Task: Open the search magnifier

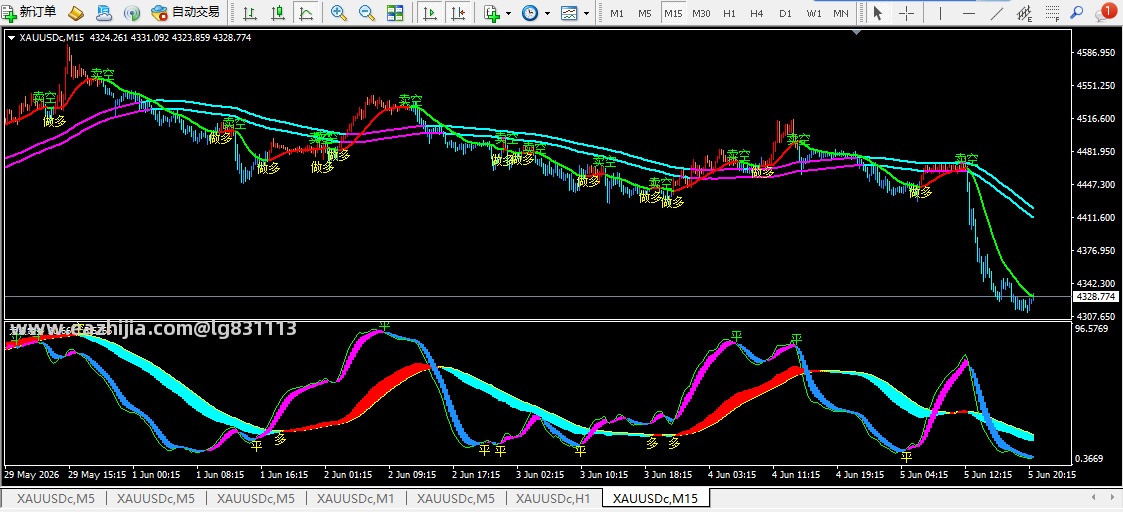Action: pos(1076,12)
